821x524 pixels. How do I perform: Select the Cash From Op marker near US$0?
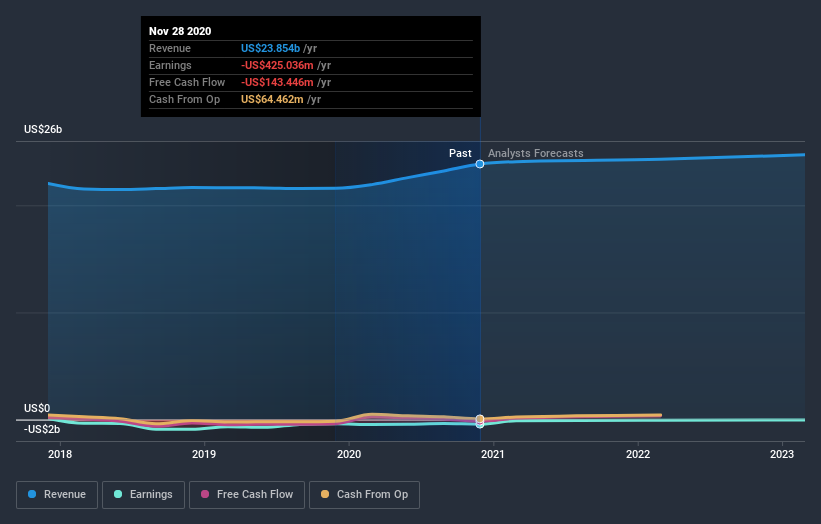(480, 419)
